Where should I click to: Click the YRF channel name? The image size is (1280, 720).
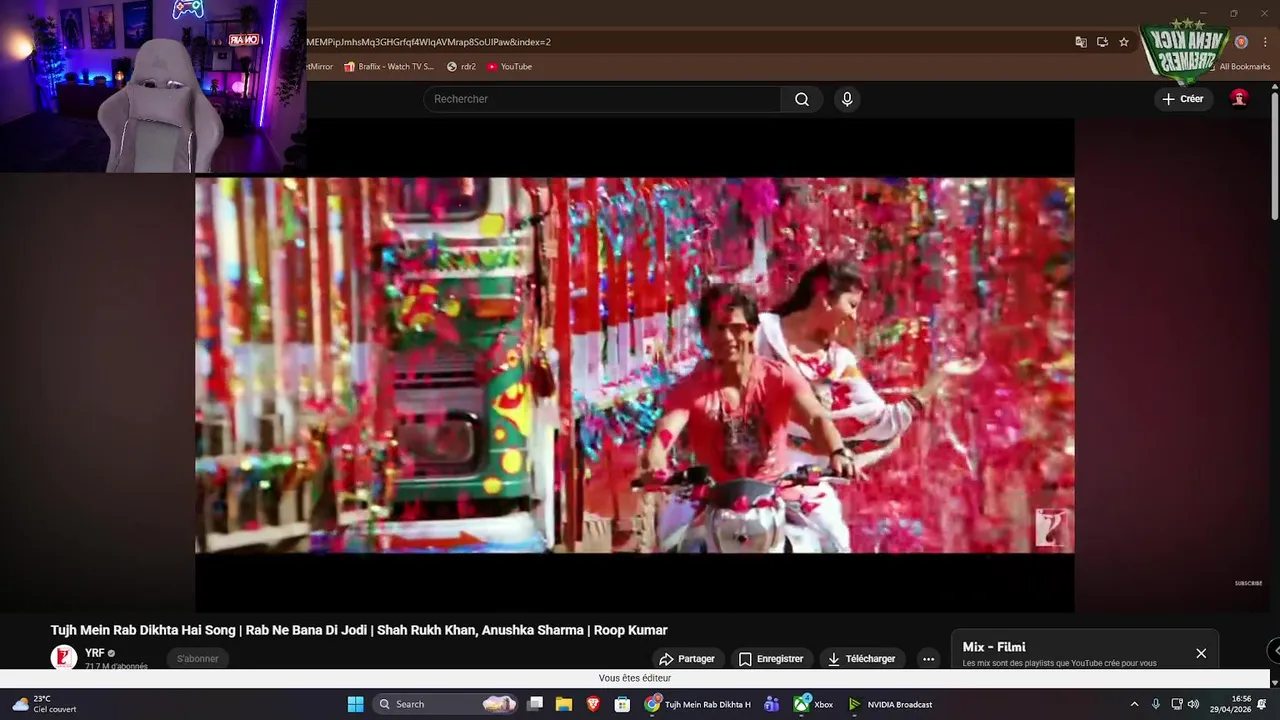pyautogui.click(x=95, y=653)
